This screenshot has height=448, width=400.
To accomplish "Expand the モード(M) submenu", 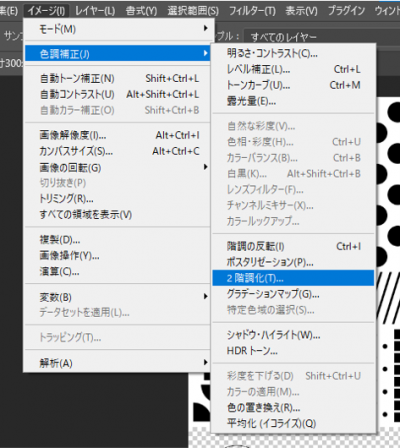I will 117,29.
